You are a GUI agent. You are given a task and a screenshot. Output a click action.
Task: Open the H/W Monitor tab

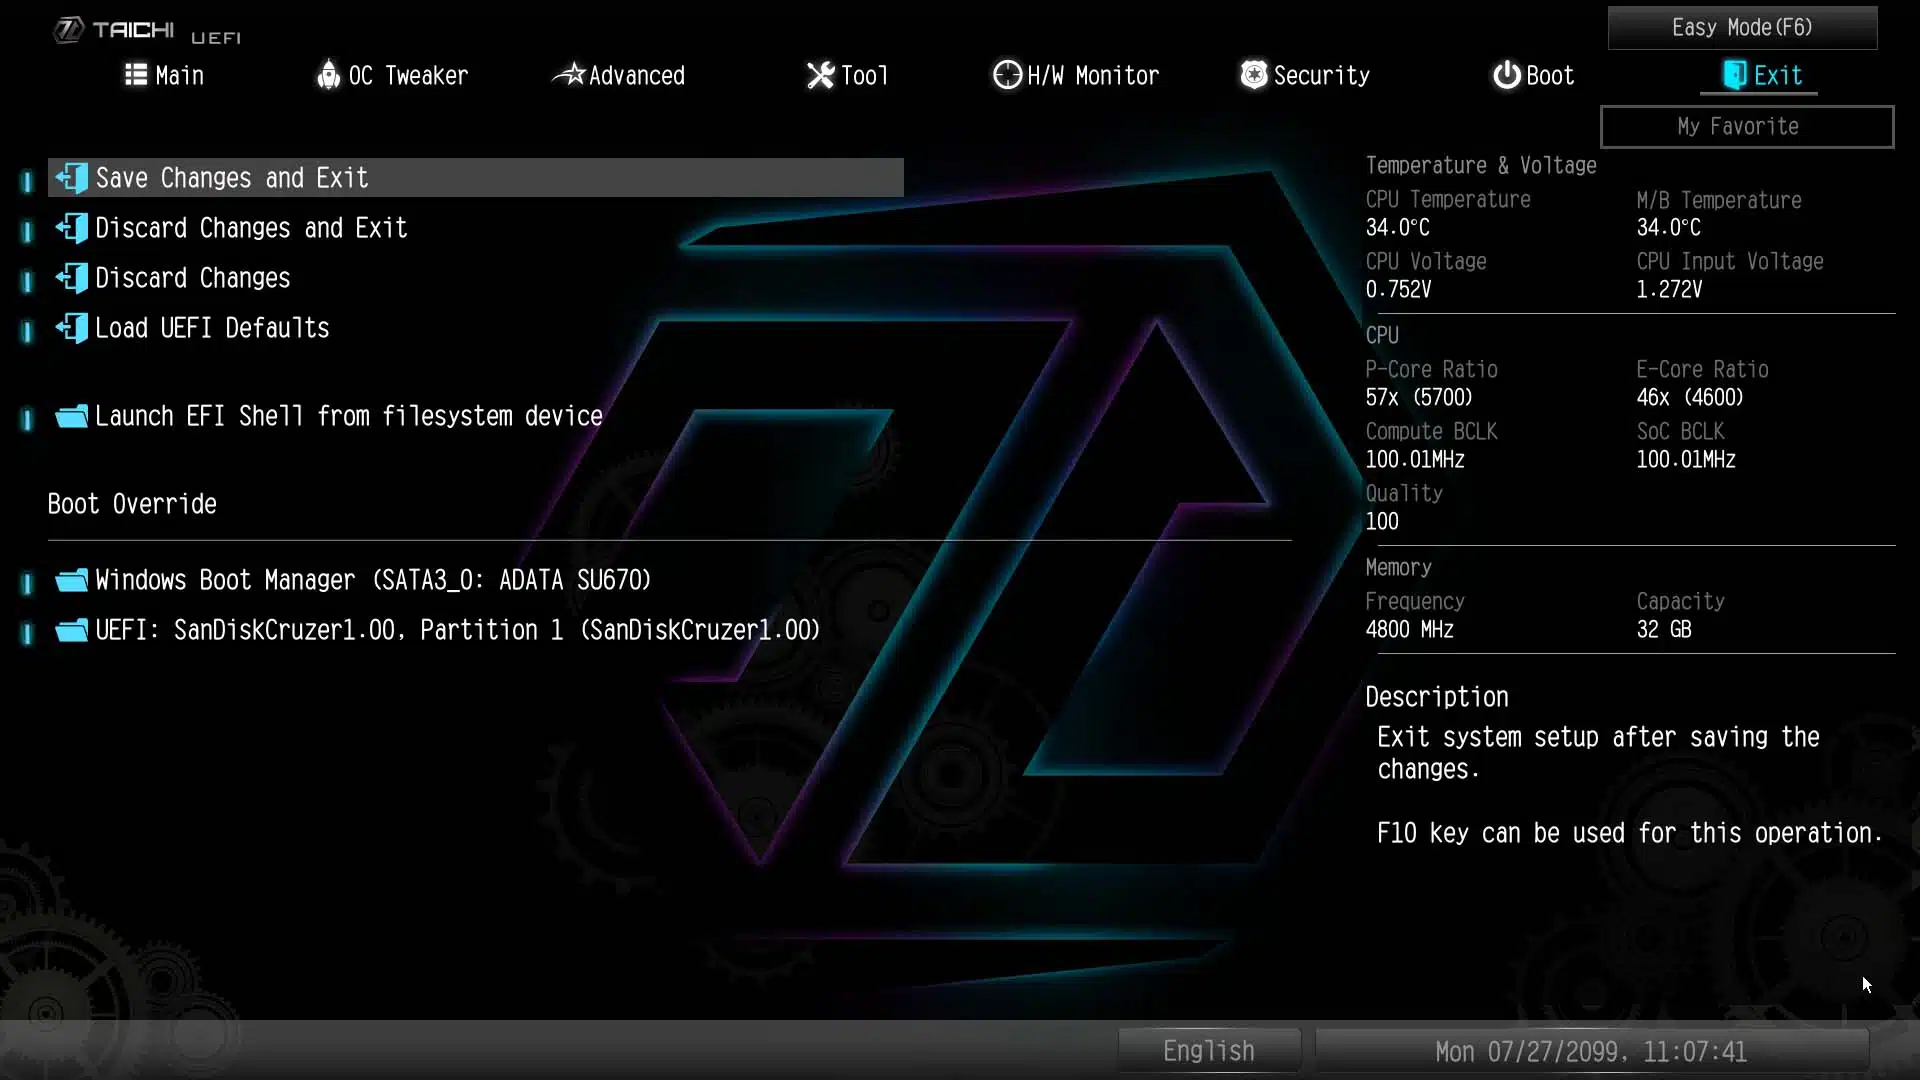tap(1076, 75)
